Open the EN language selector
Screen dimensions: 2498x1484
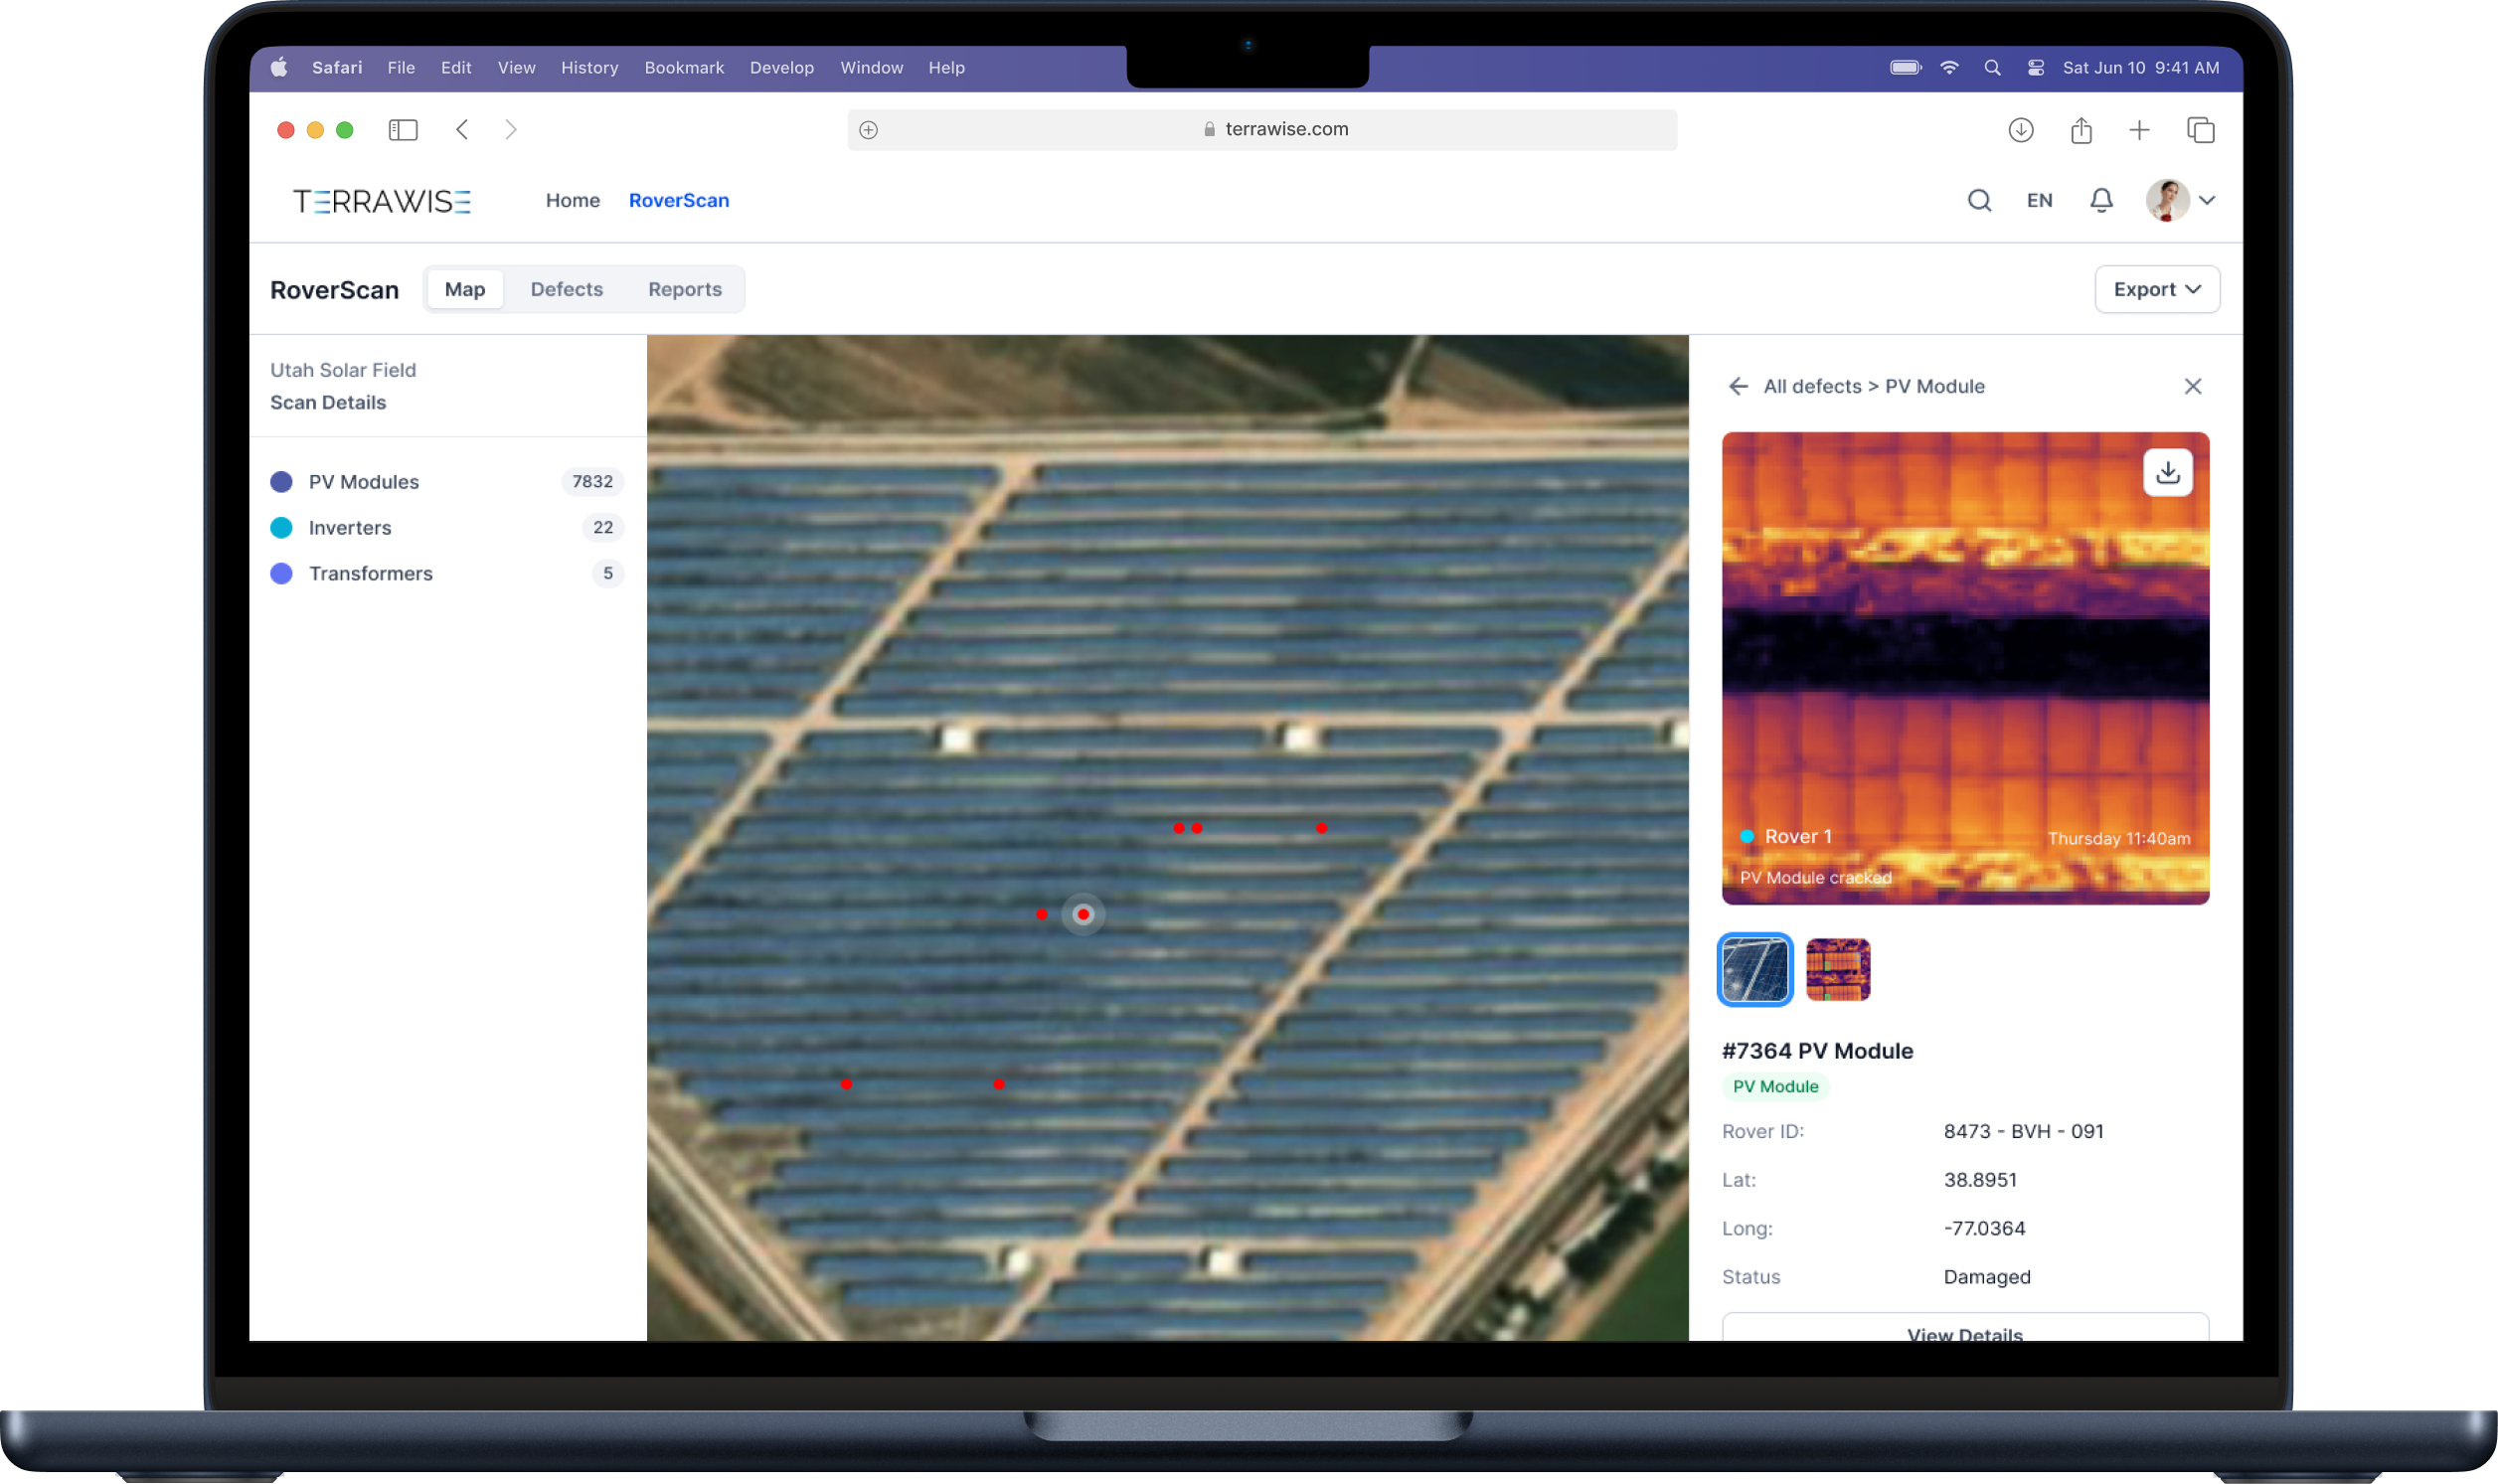coord(2039,200)
